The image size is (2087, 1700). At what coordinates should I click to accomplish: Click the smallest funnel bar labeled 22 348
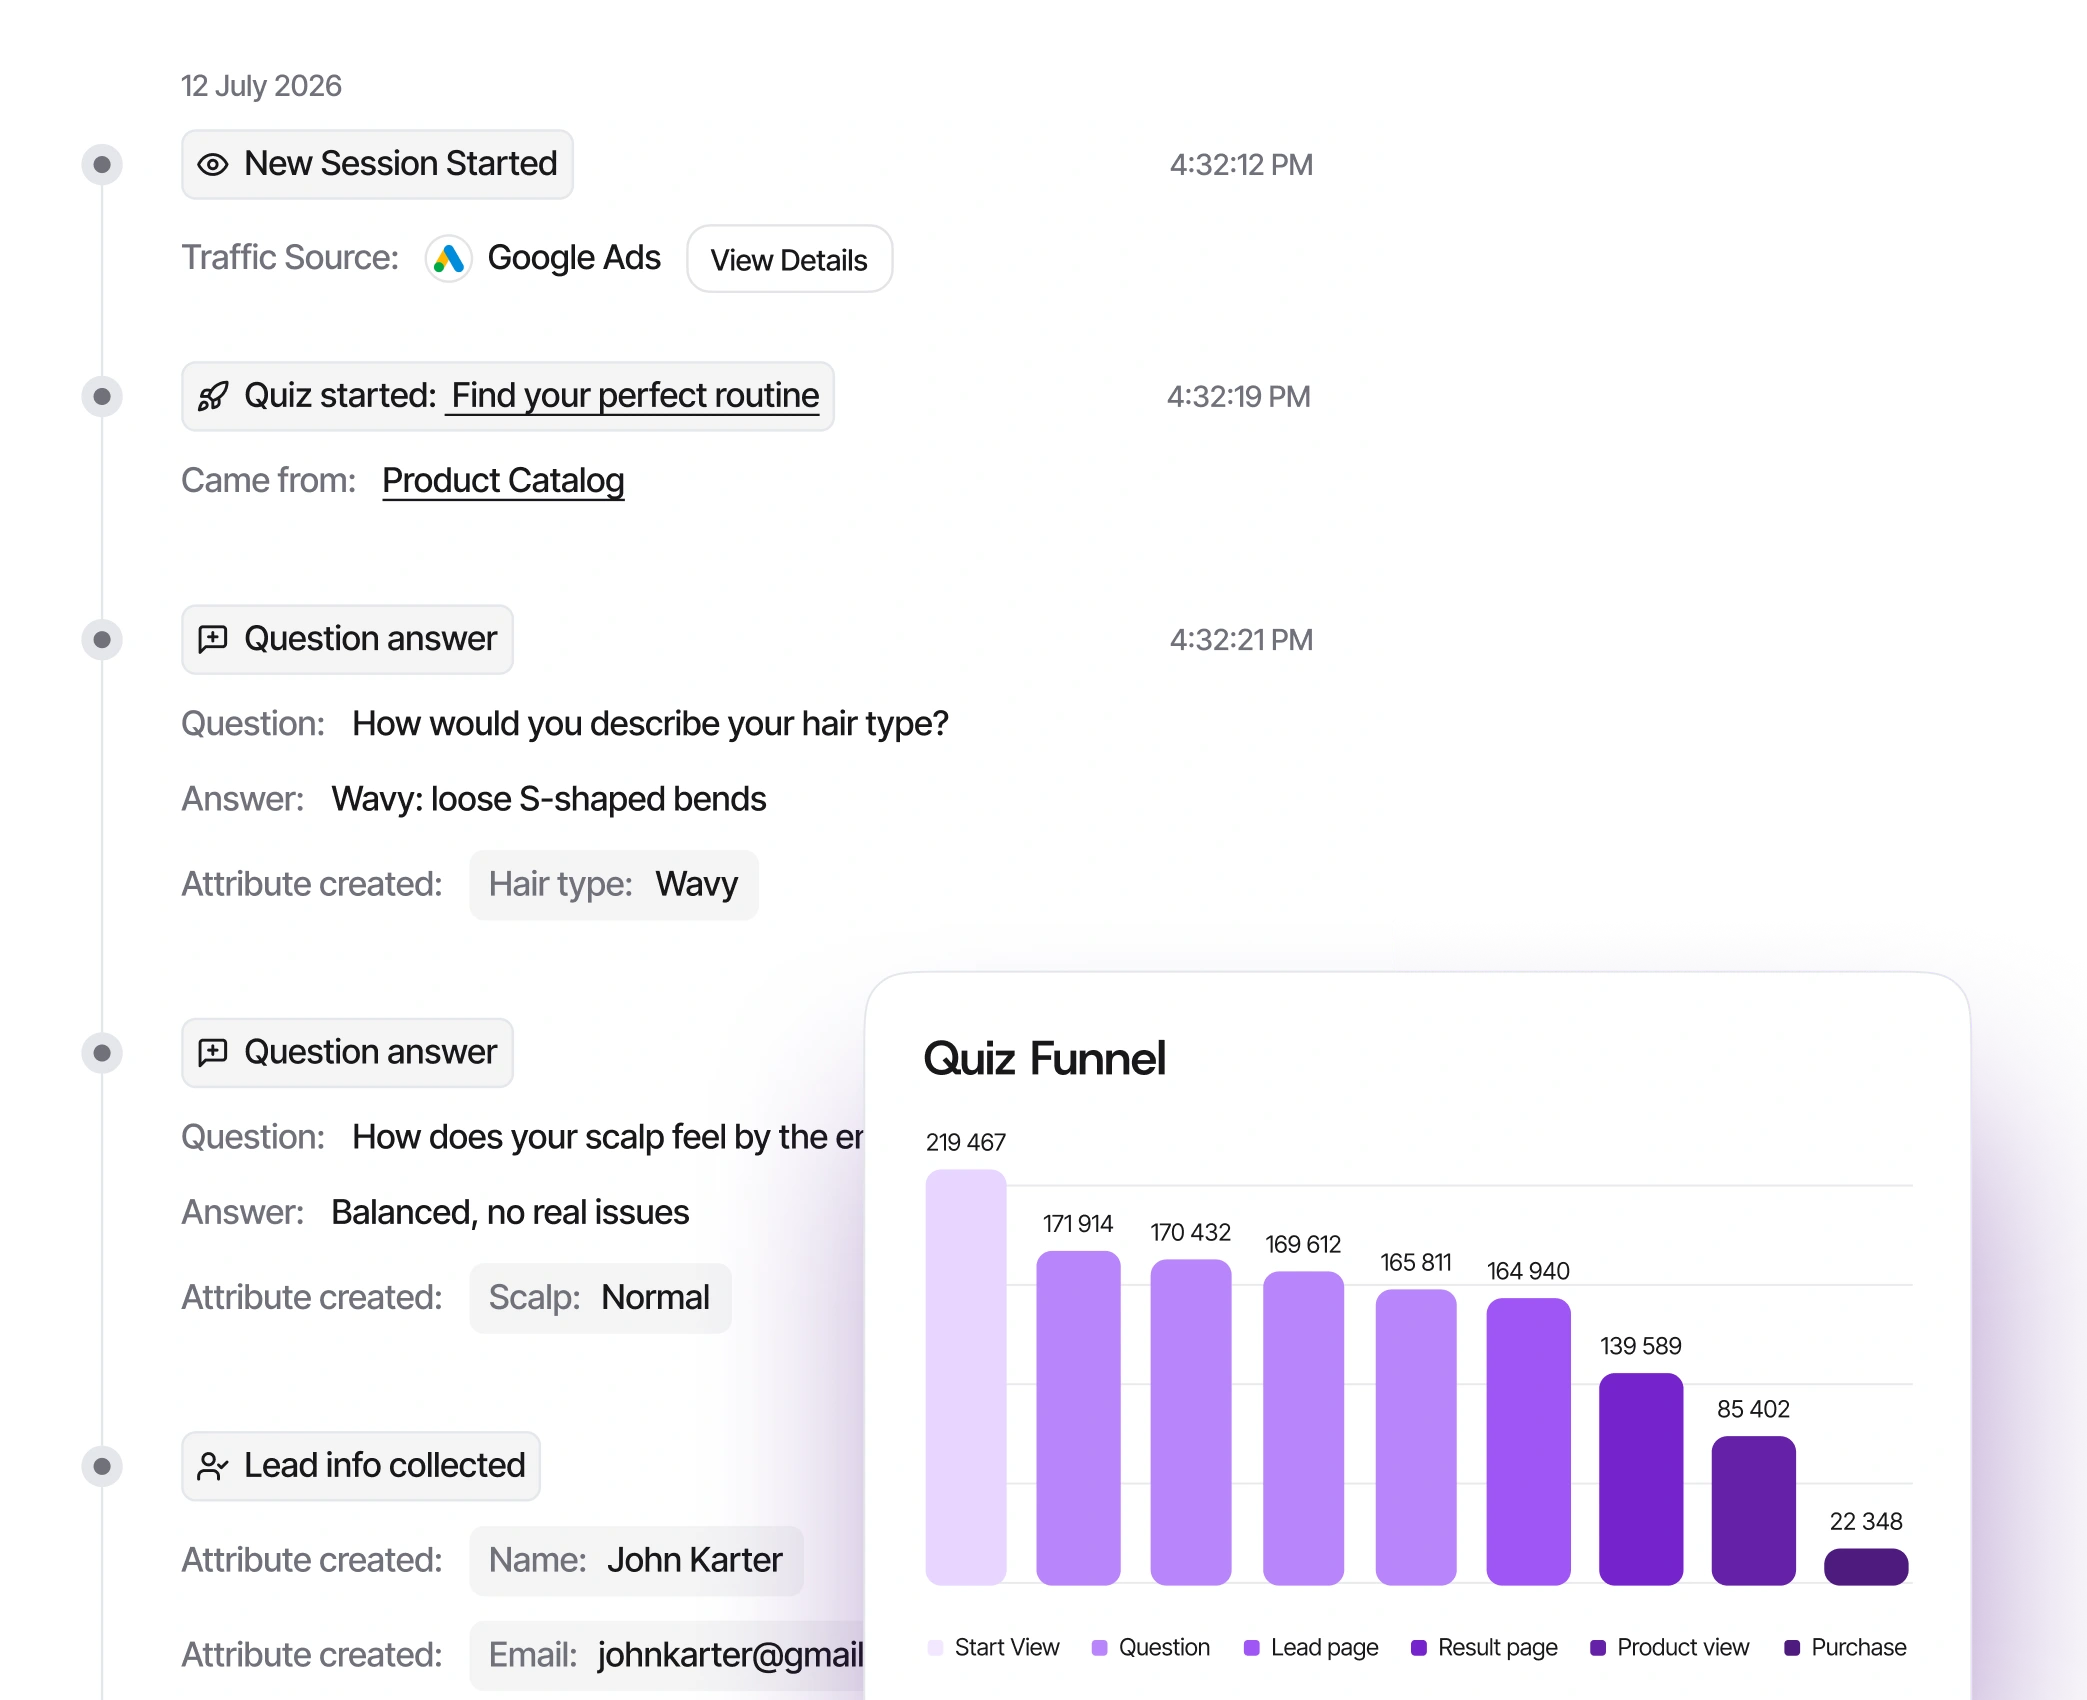[1866, 1566]
